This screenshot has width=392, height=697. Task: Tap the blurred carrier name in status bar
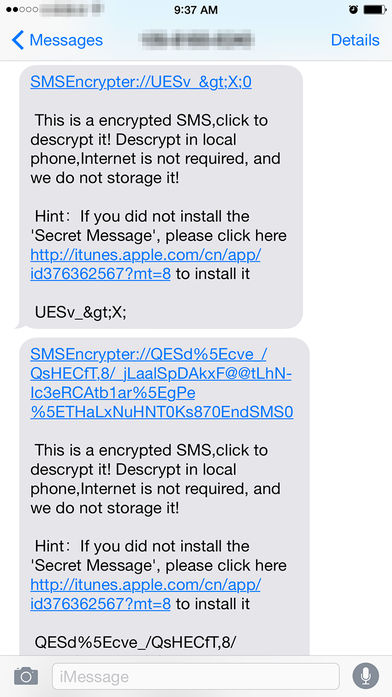(72, 9)
